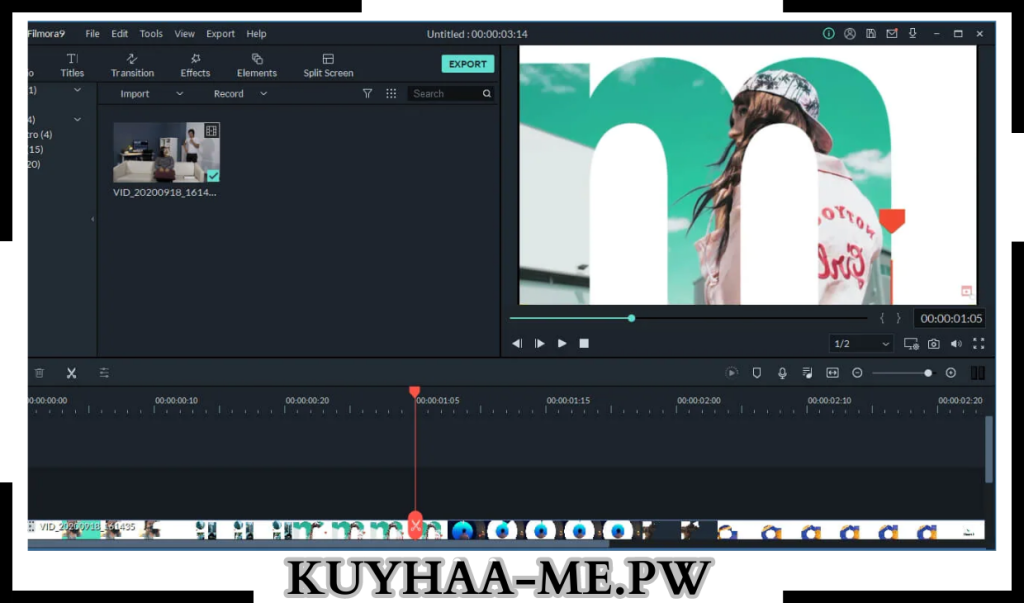Switch to the Titles tab
Viewport: 1024px width, 603px height.
point(72,65)
